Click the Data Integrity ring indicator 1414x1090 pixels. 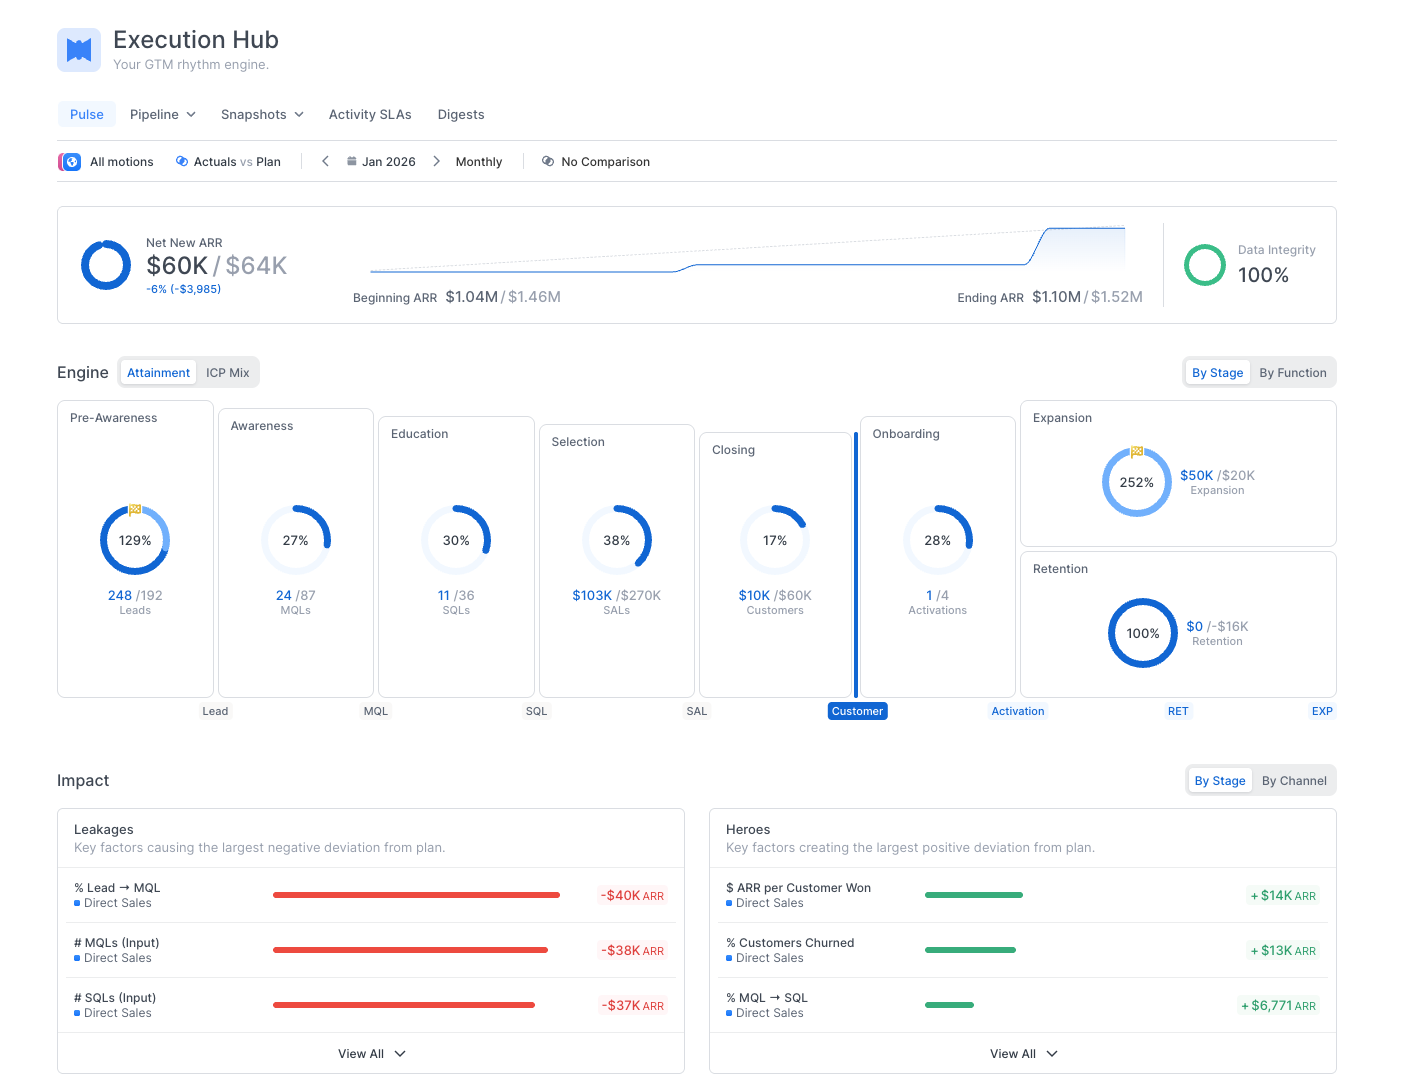[1205, 265]
